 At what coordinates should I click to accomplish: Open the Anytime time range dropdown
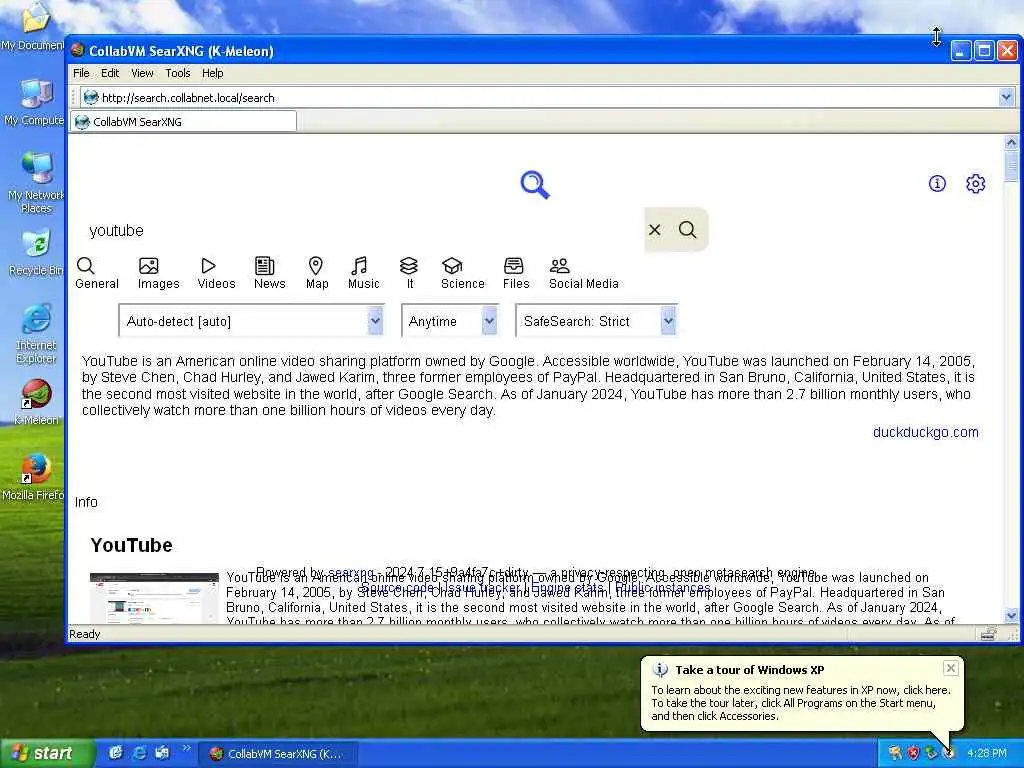(450, 321)
